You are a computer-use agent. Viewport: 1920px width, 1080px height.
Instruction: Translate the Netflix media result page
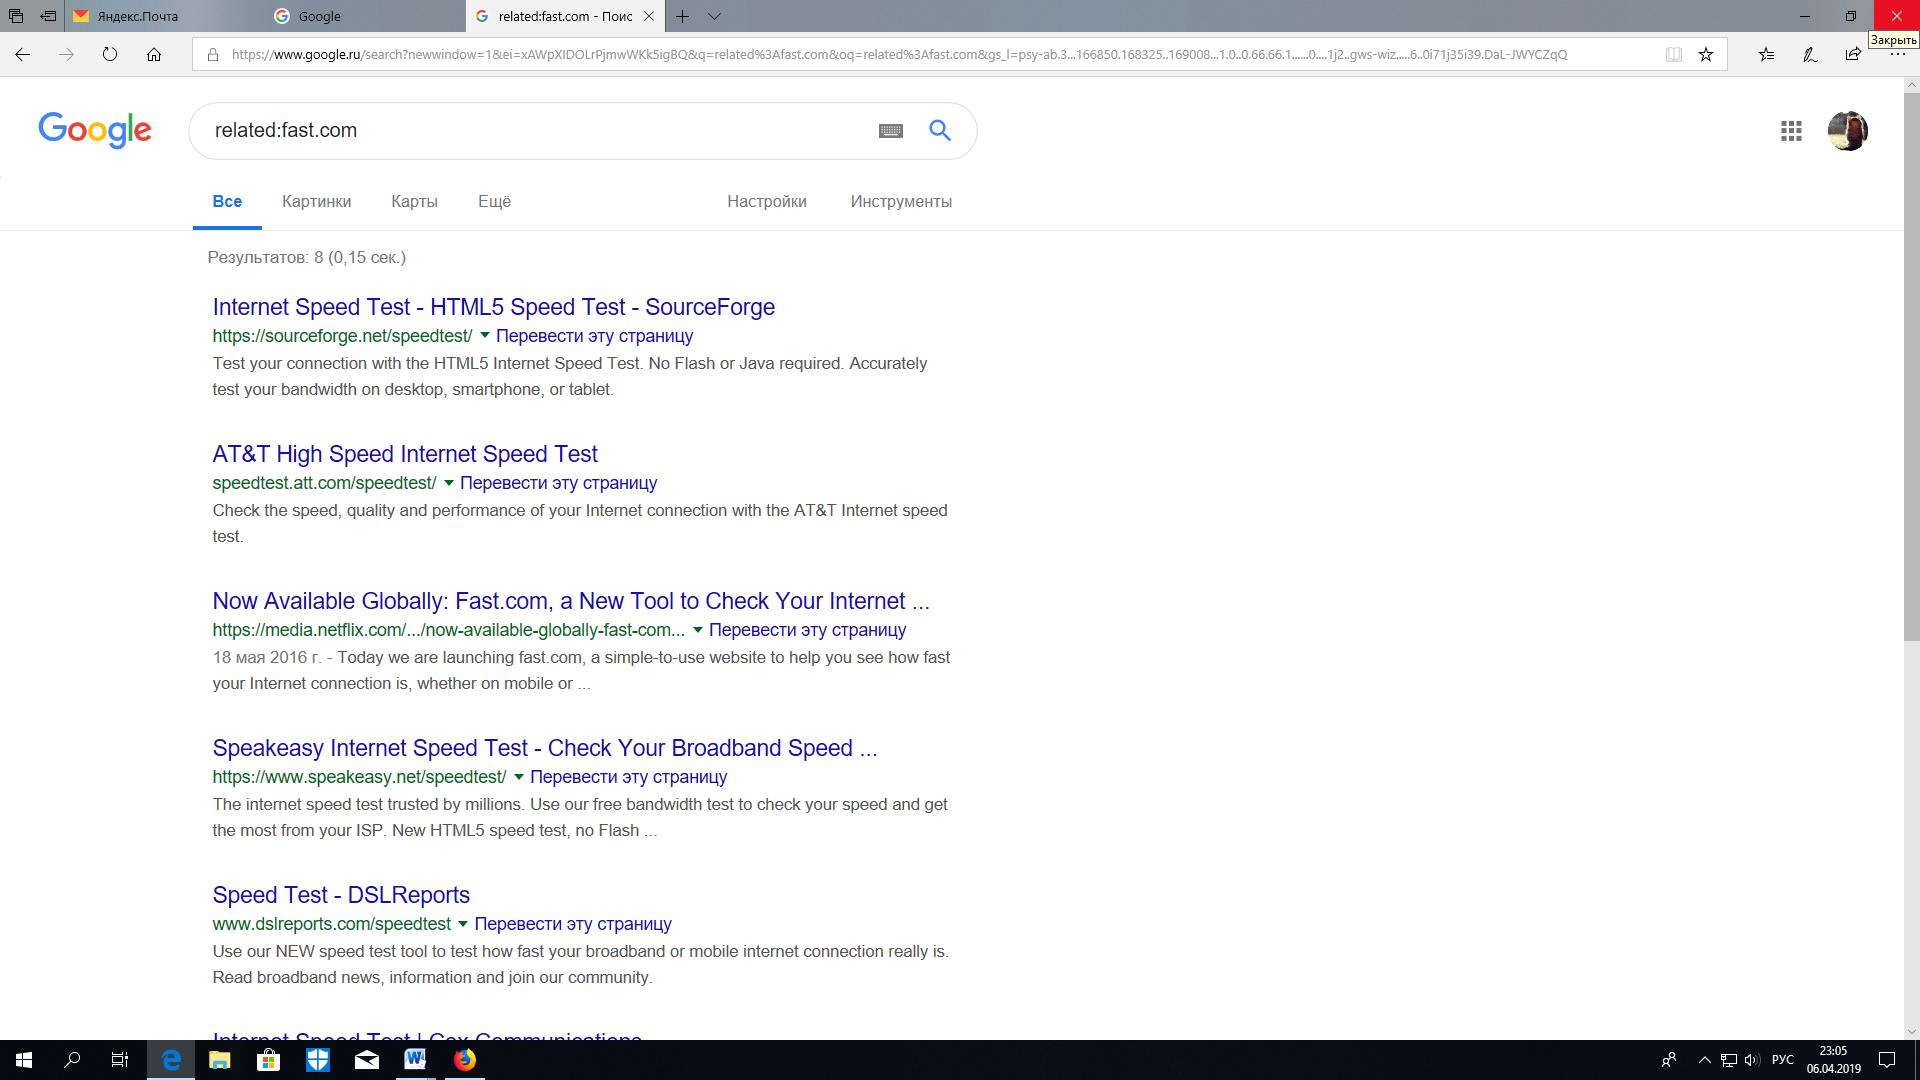point(807,630)
